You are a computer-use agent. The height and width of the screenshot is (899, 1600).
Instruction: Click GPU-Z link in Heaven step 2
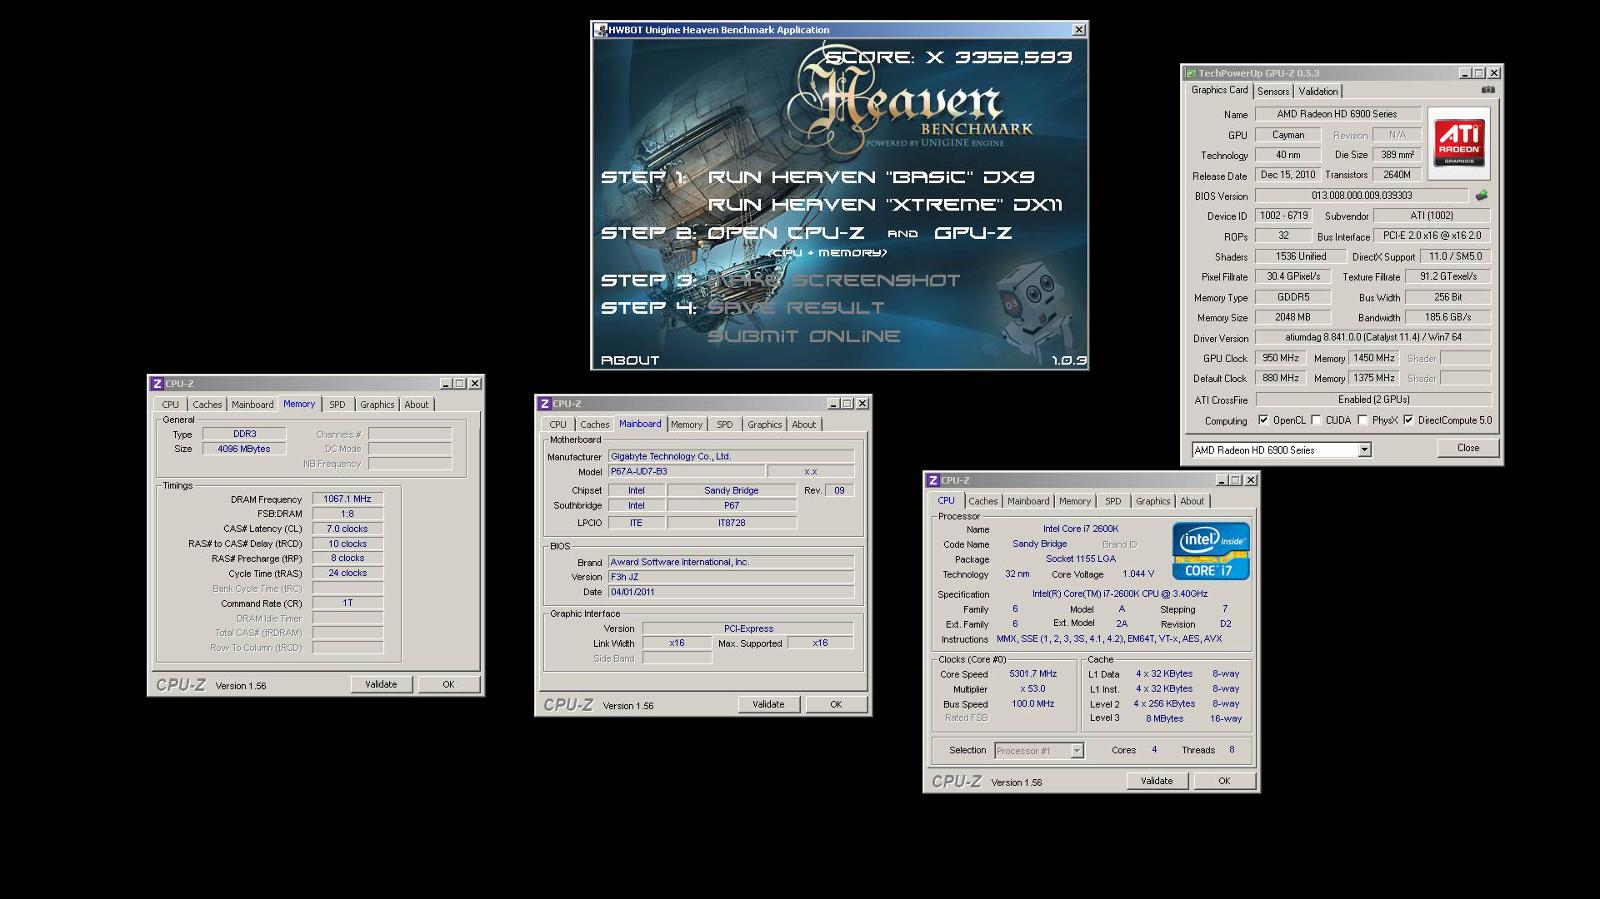pyautogui.click(x=973, y=233)
